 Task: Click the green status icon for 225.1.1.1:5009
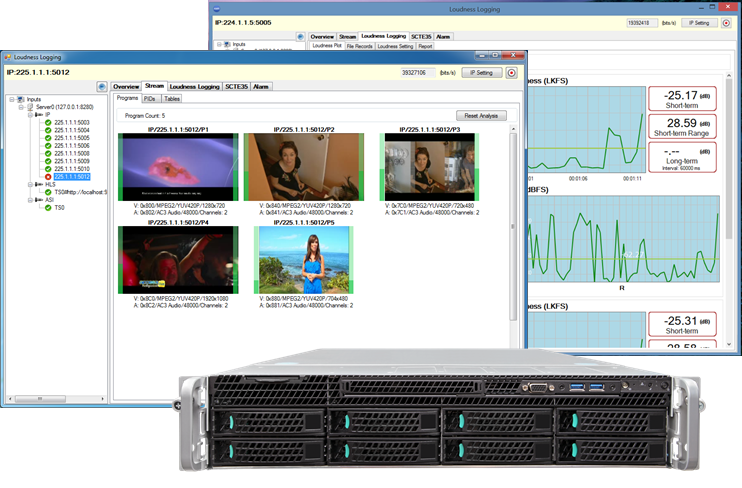point(48,161)
